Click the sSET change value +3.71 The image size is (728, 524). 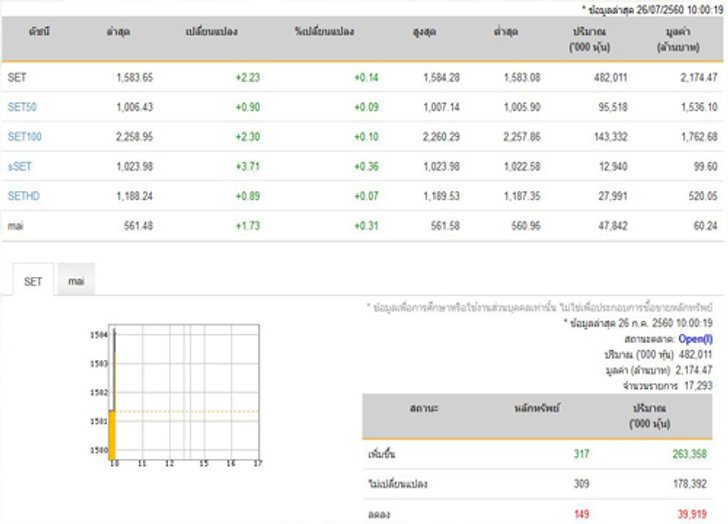(248, 167)
